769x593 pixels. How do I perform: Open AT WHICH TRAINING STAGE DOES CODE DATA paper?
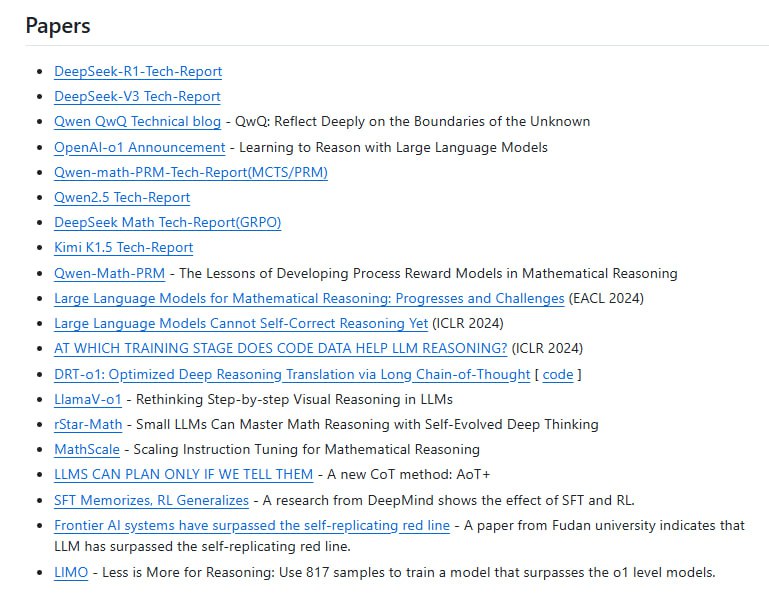[x=281, y=349]
